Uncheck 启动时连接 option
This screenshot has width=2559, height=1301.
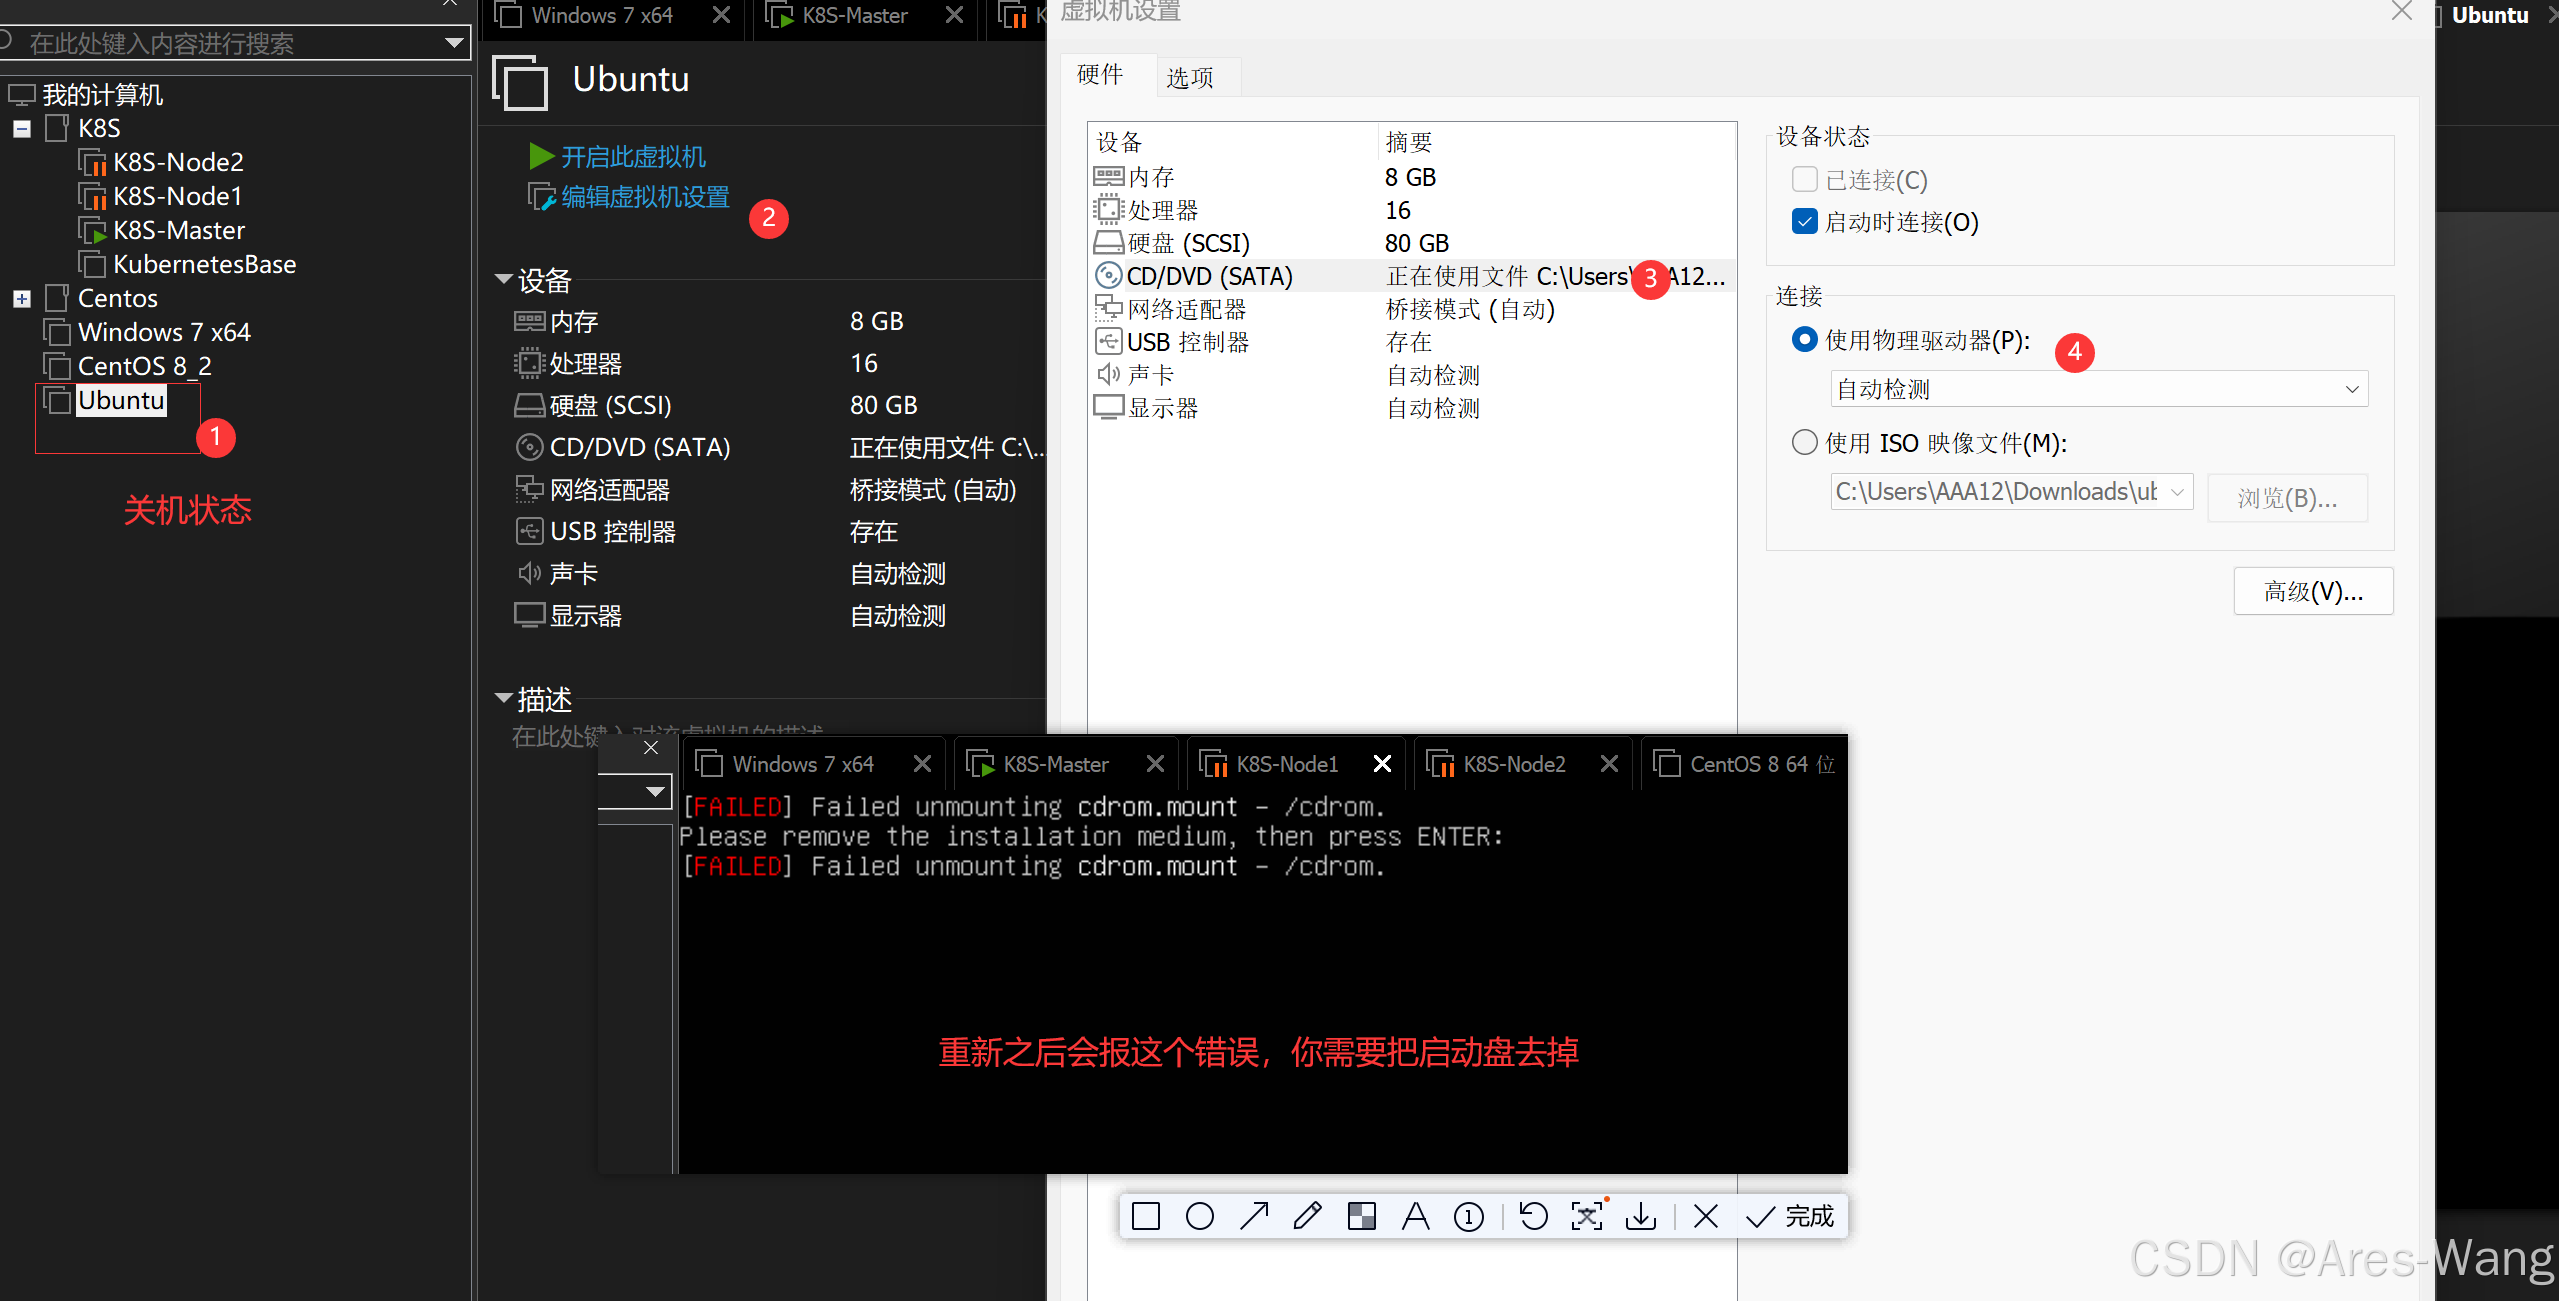coord(1805,222)
